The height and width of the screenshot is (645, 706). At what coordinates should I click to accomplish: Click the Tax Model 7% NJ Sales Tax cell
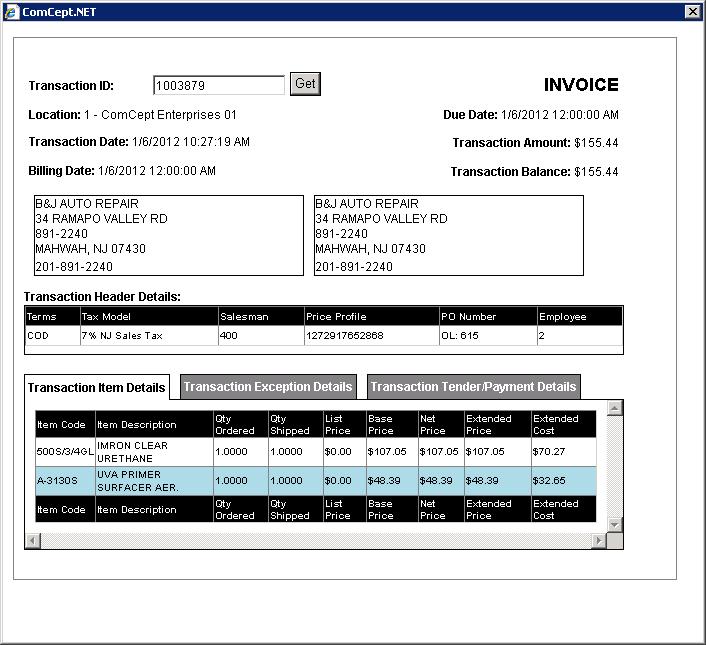point(148,336)
